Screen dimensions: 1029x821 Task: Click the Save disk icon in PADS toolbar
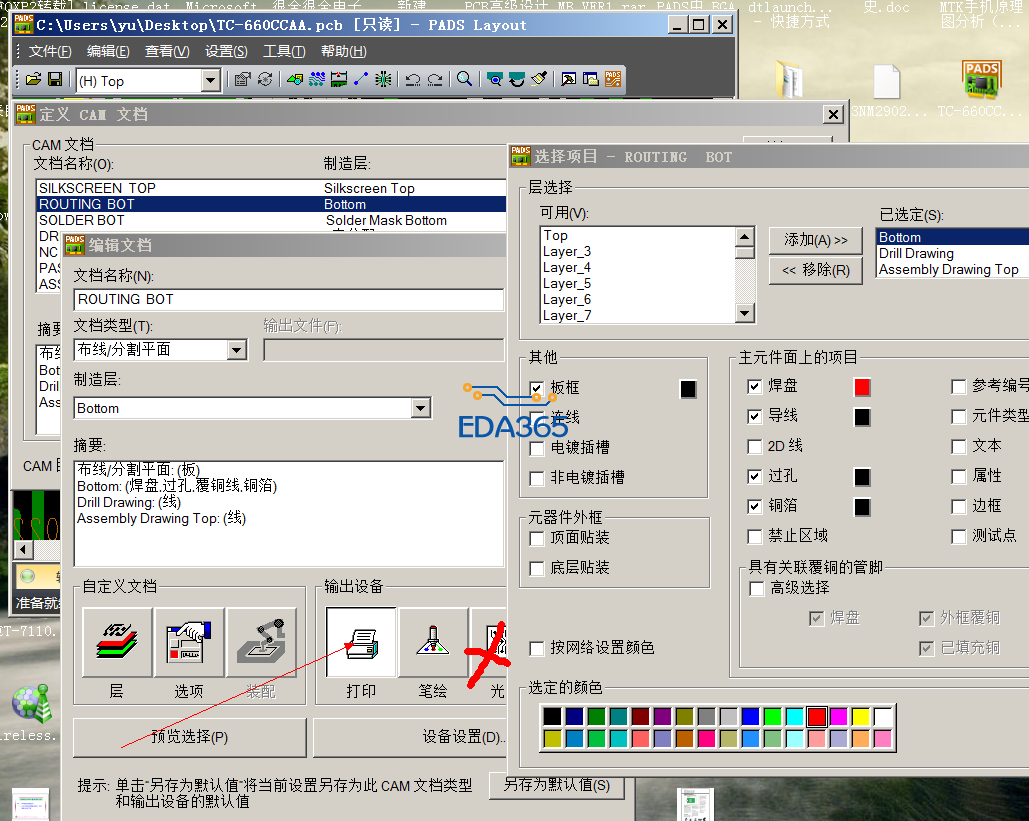pos(55,80)
